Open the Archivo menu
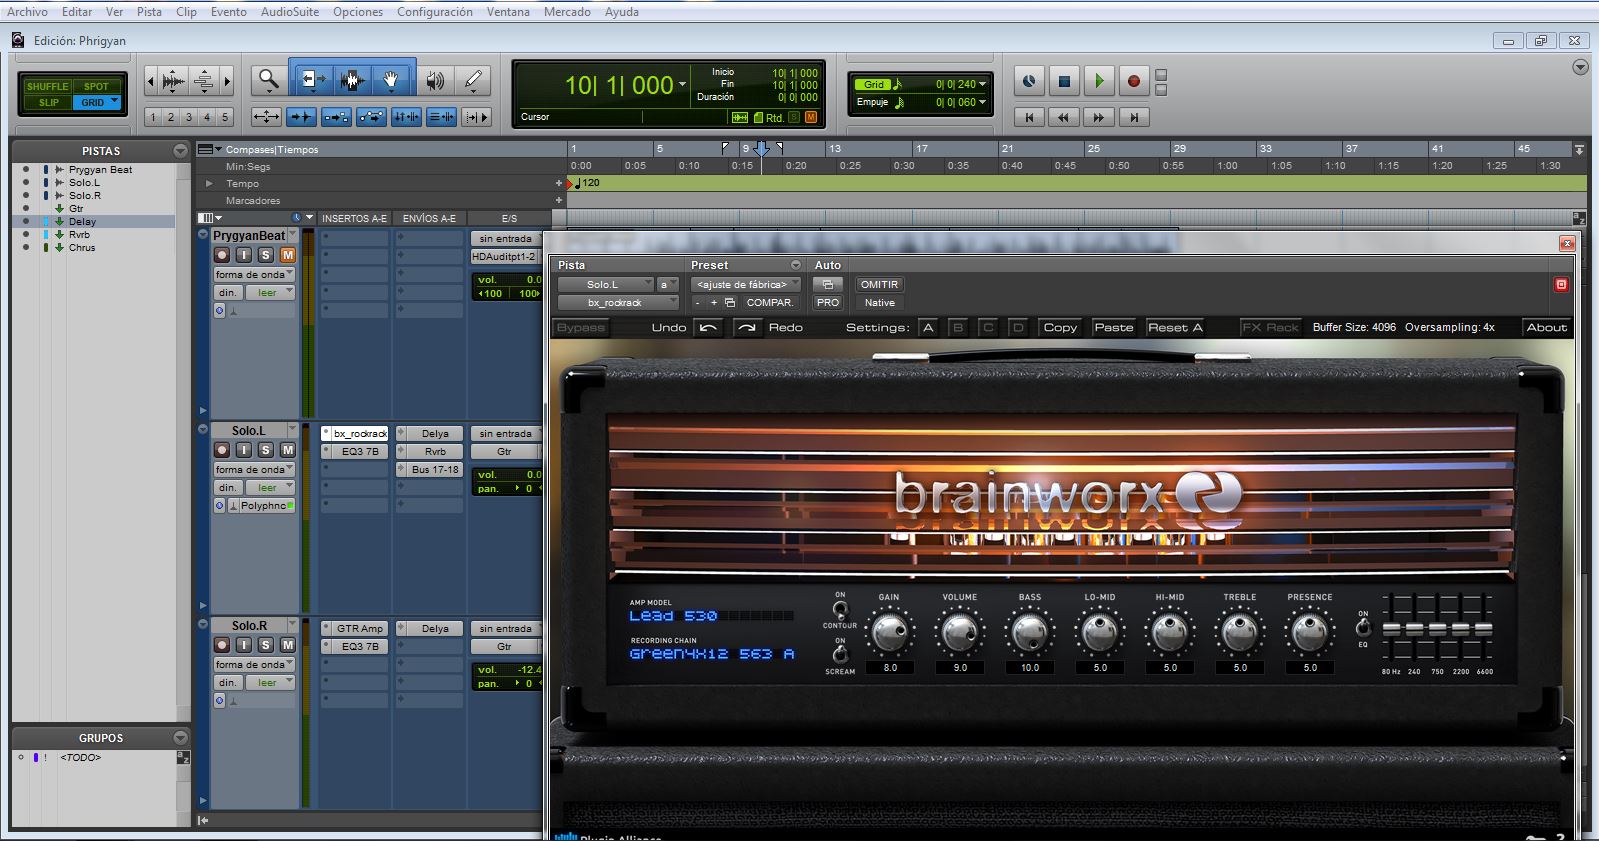 click(27, 12)
